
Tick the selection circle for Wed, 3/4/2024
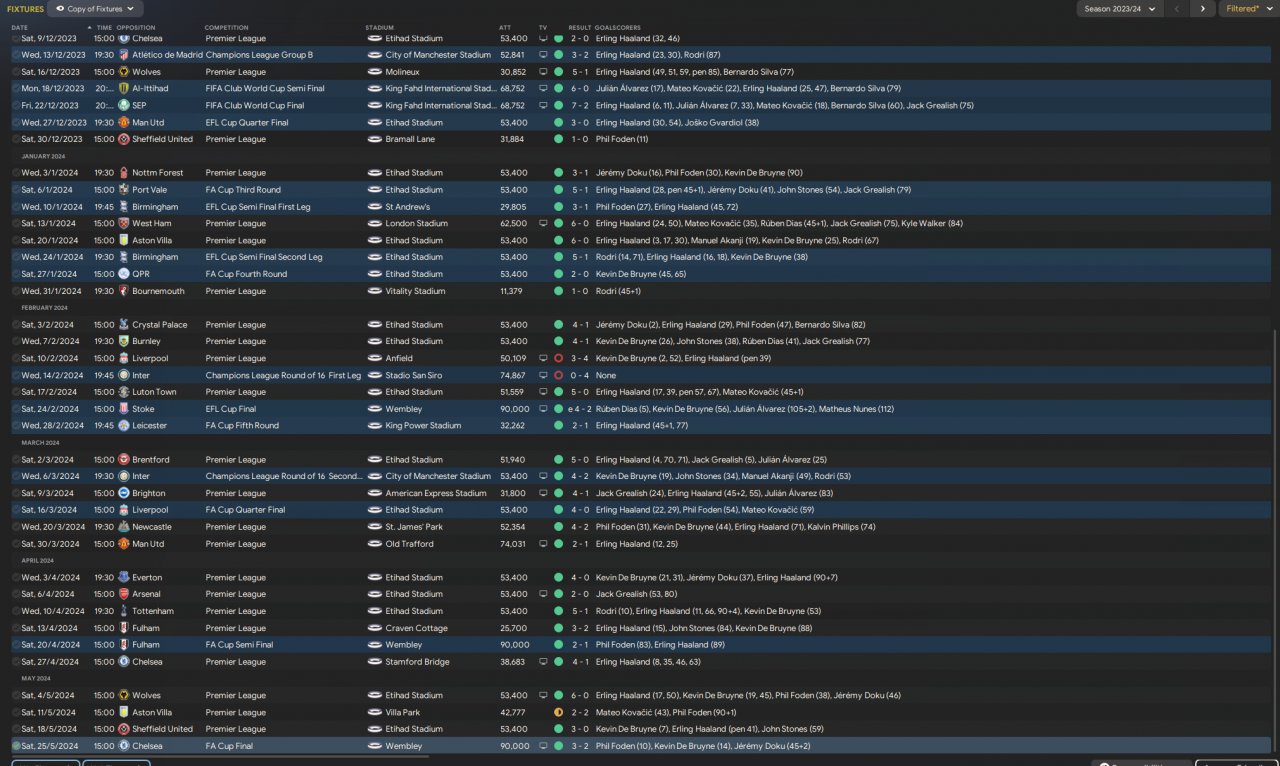tap(16, 577)
